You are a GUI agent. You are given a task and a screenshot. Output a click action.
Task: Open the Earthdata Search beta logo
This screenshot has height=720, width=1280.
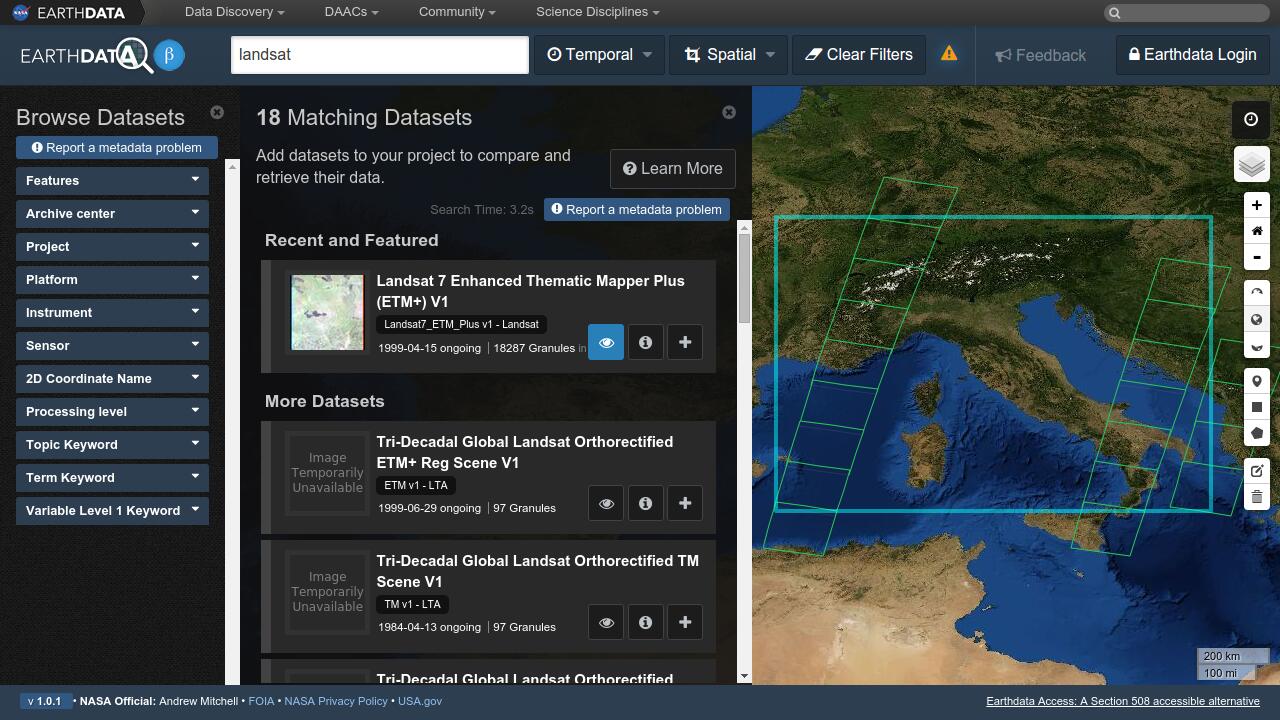[102, 55]
